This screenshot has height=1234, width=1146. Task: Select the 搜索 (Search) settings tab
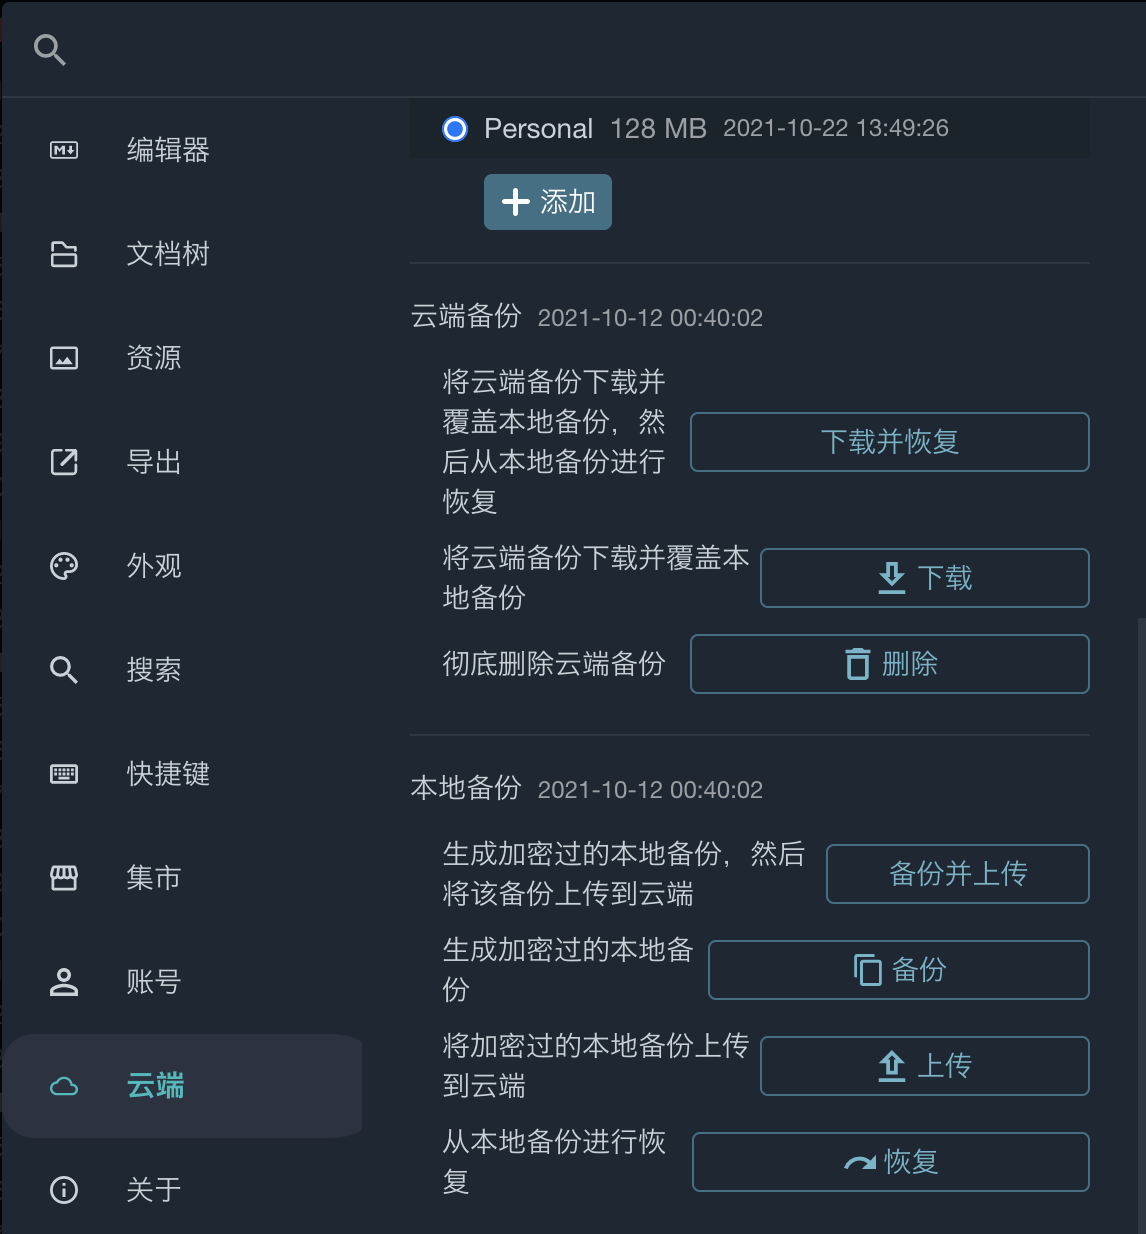coord(153,670)
